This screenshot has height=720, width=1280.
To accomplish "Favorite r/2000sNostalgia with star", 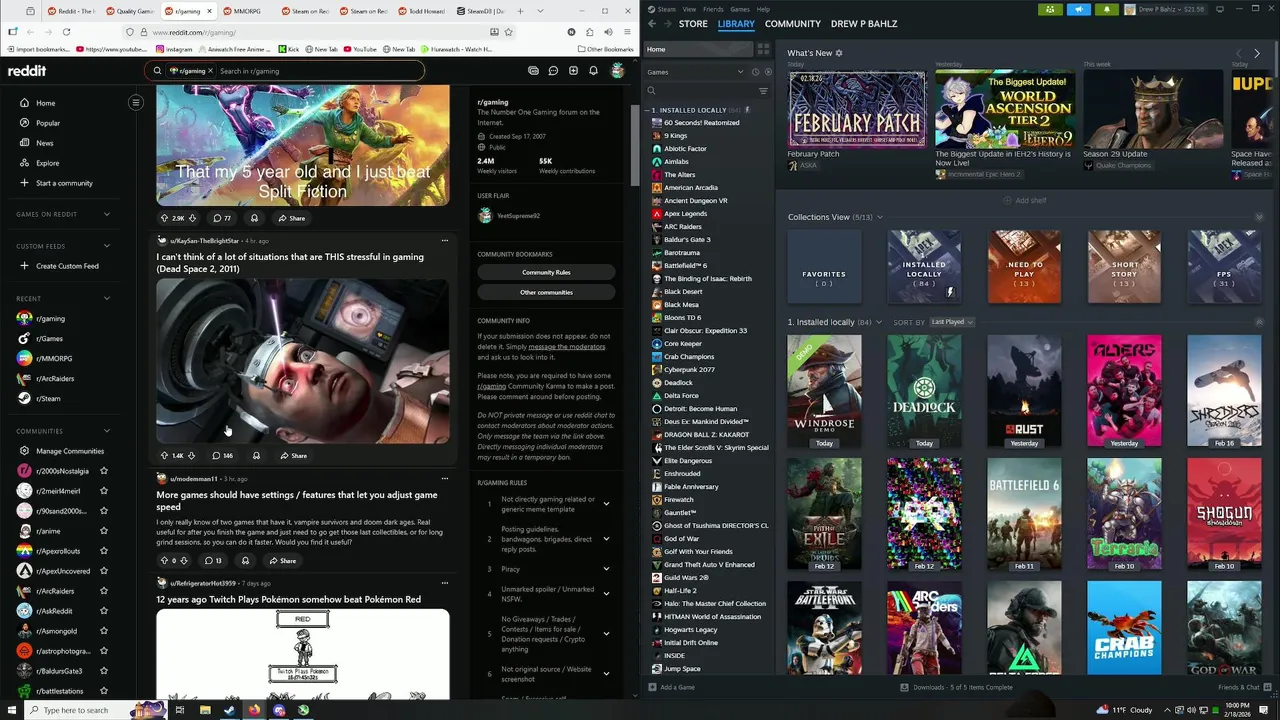I will point(104,471).
